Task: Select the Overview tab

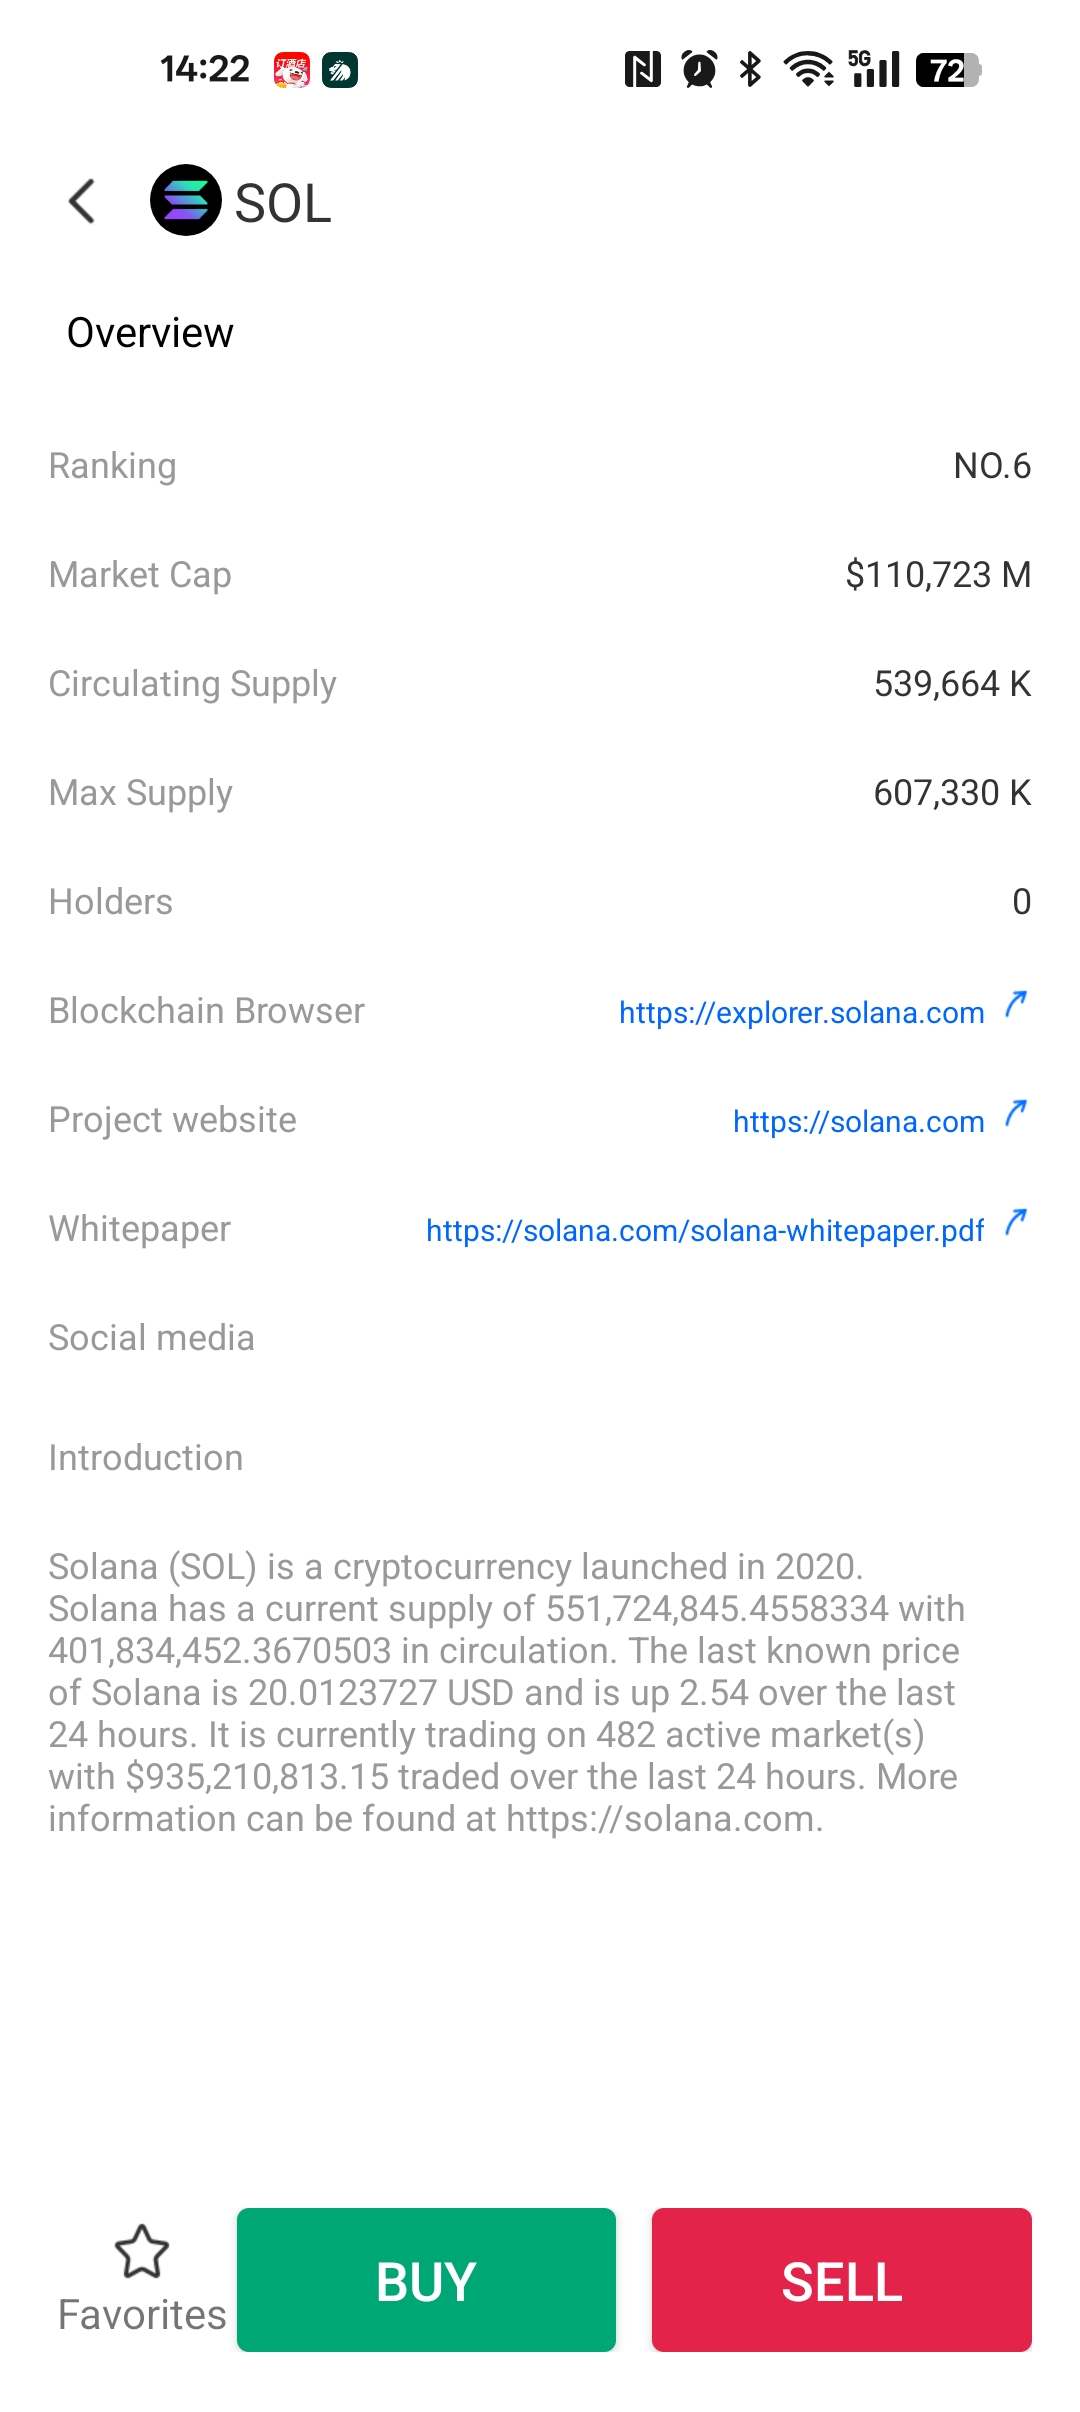Action: [150, 333]
